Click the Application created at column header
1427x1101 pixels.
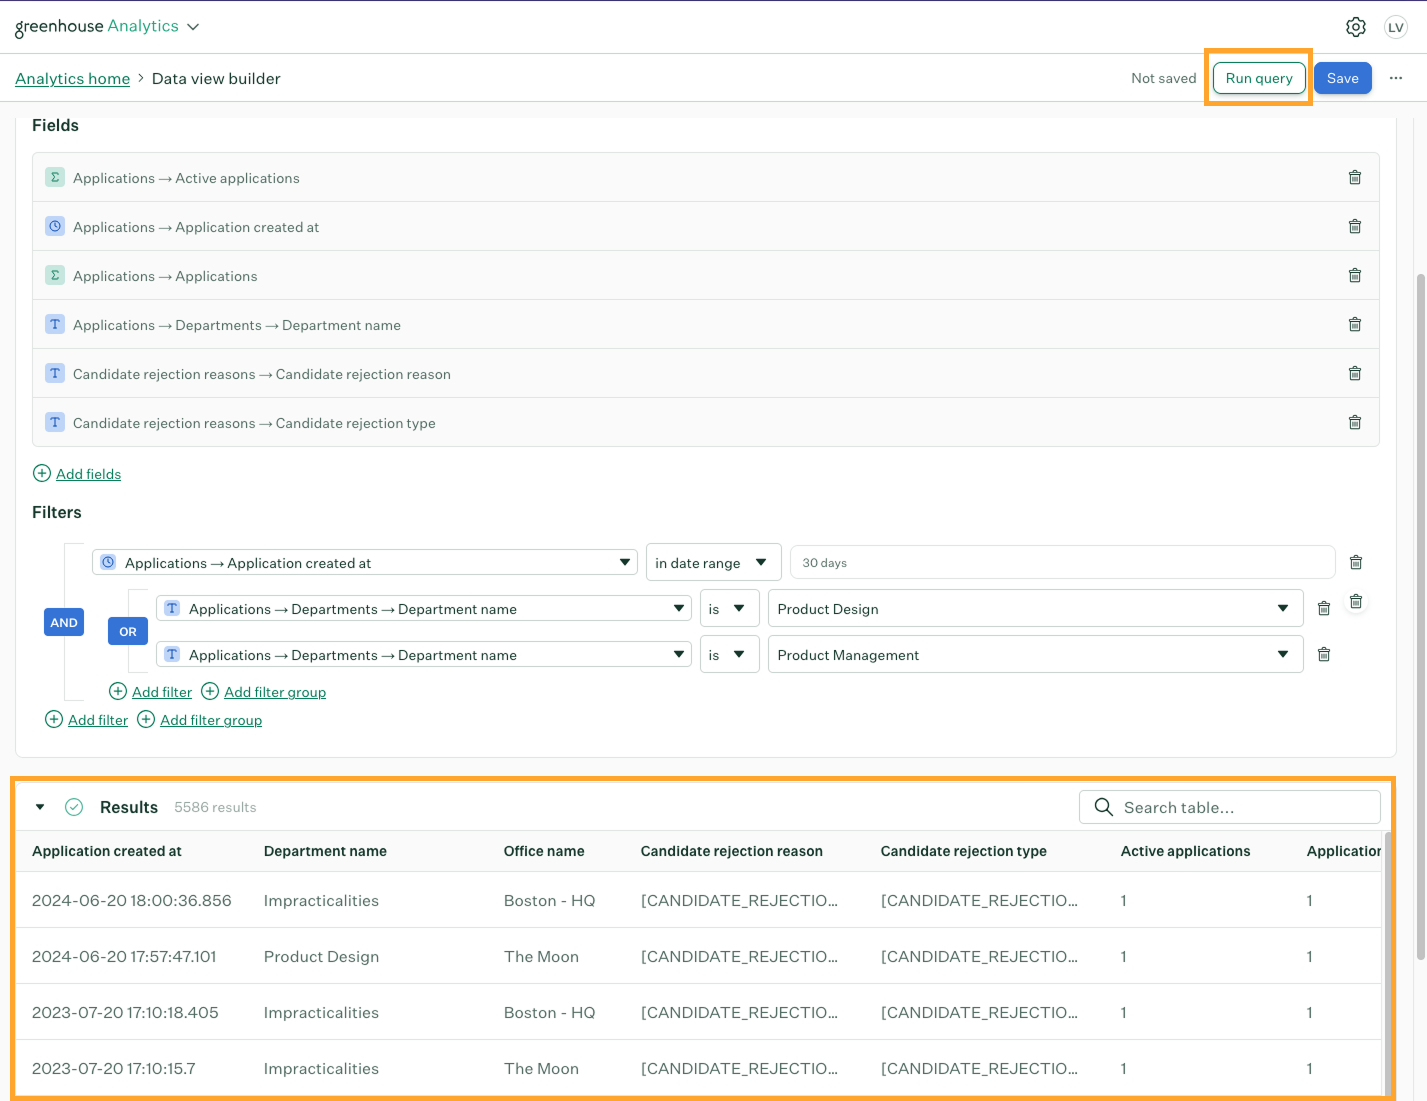tap(107, 851)
